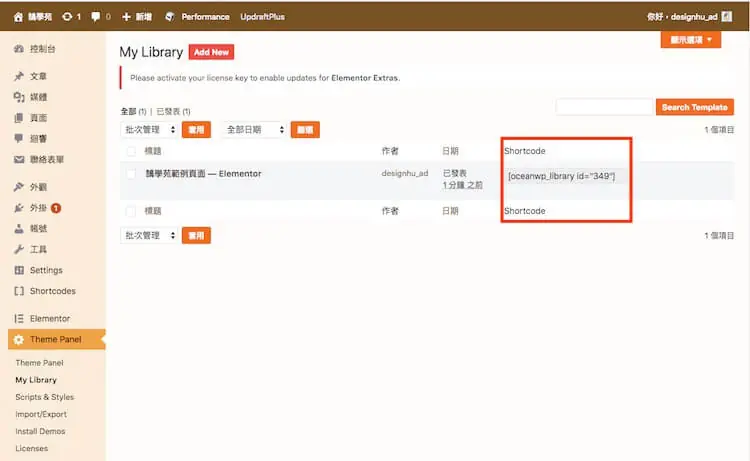Open the My Library submenu item
This screenshot has width=750, height=461.
pos(36,380)
